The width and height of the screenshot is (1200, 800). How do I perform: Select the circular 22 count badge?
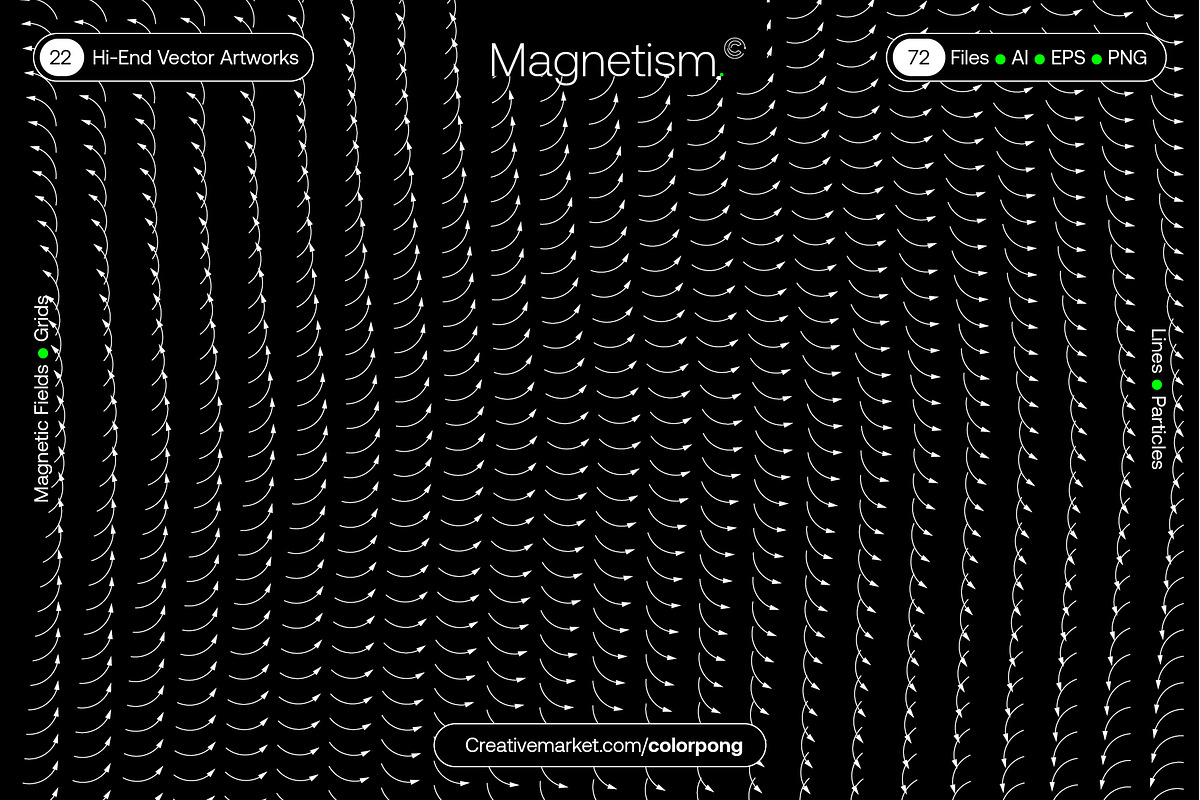pyautogui.click(x=61, y=57)
